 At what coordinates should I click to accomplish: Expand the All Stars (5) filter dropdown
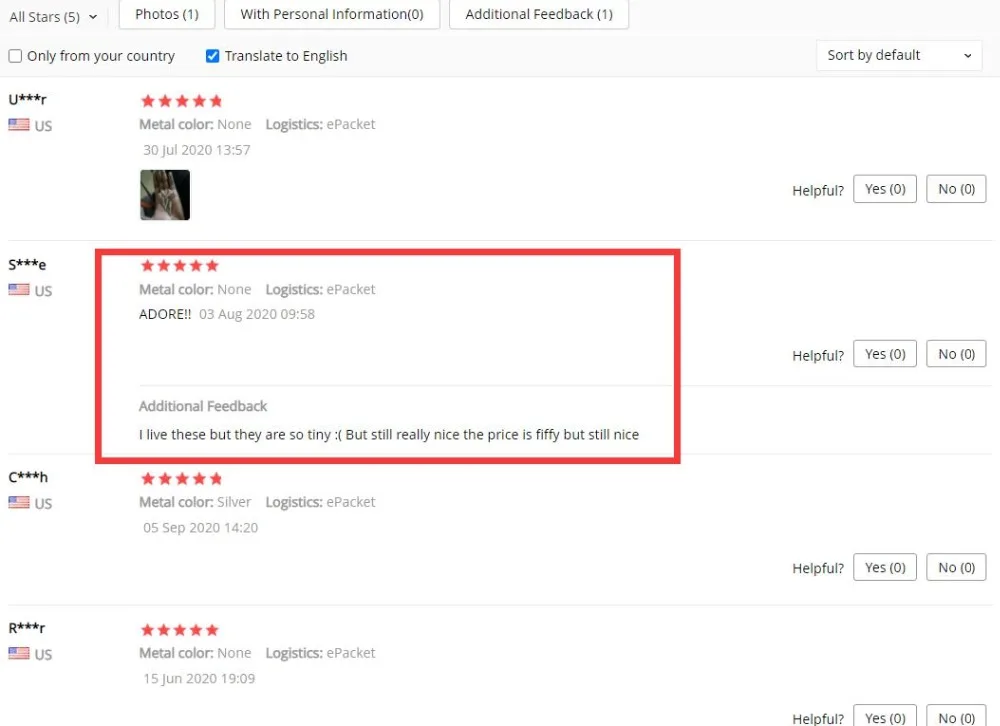53,17
